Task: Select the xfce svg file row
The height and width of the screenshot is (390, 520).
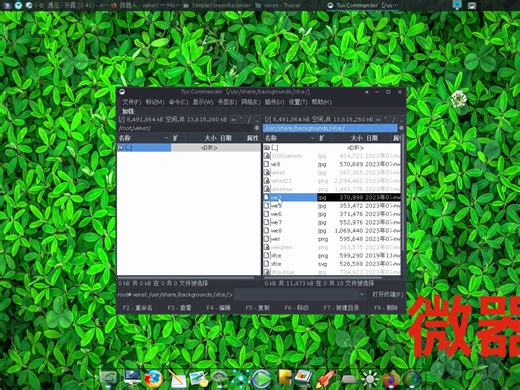Action: coord(332,264)
